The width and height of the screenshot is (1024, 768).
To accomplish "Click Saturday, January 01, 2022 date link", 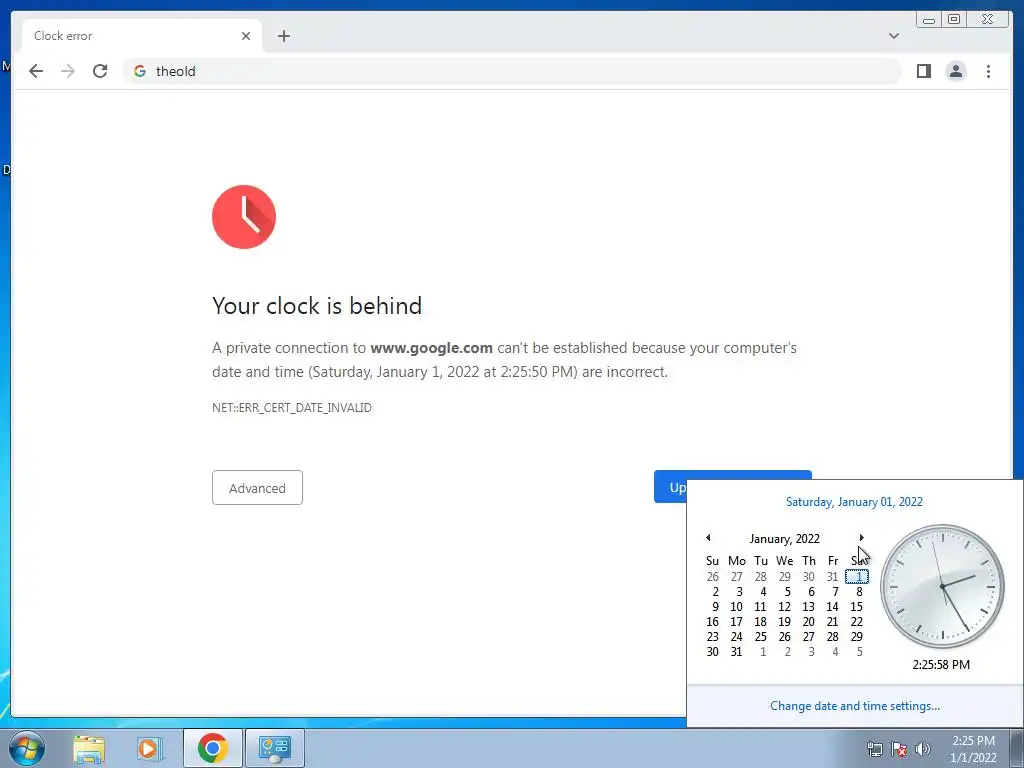I will pos(854,502).
